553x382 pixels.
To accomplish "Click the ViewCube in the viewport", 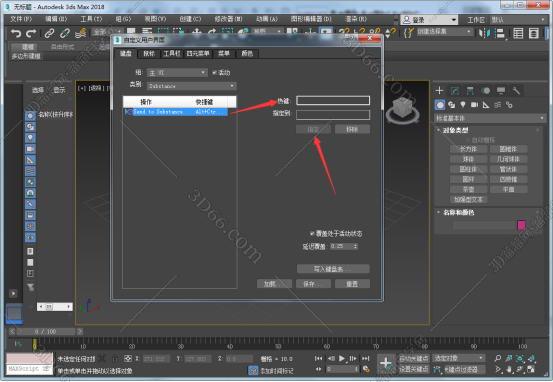I will click(x=402, y=109).
